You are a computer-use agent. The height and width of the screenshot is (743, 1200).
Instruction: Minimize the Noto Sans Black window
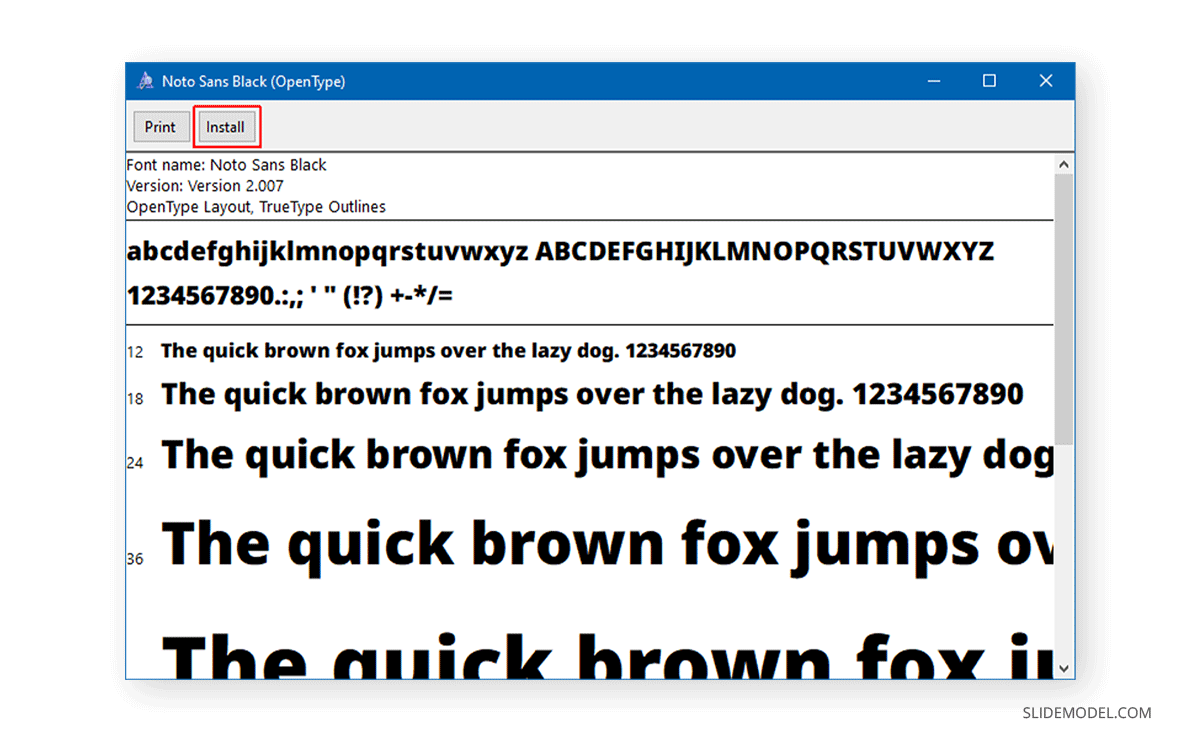(x=933, y=81)
